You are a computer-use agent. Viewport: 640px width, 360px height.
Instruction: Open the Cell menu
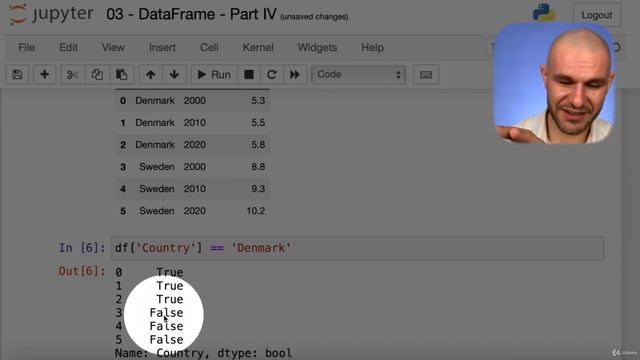209,47
